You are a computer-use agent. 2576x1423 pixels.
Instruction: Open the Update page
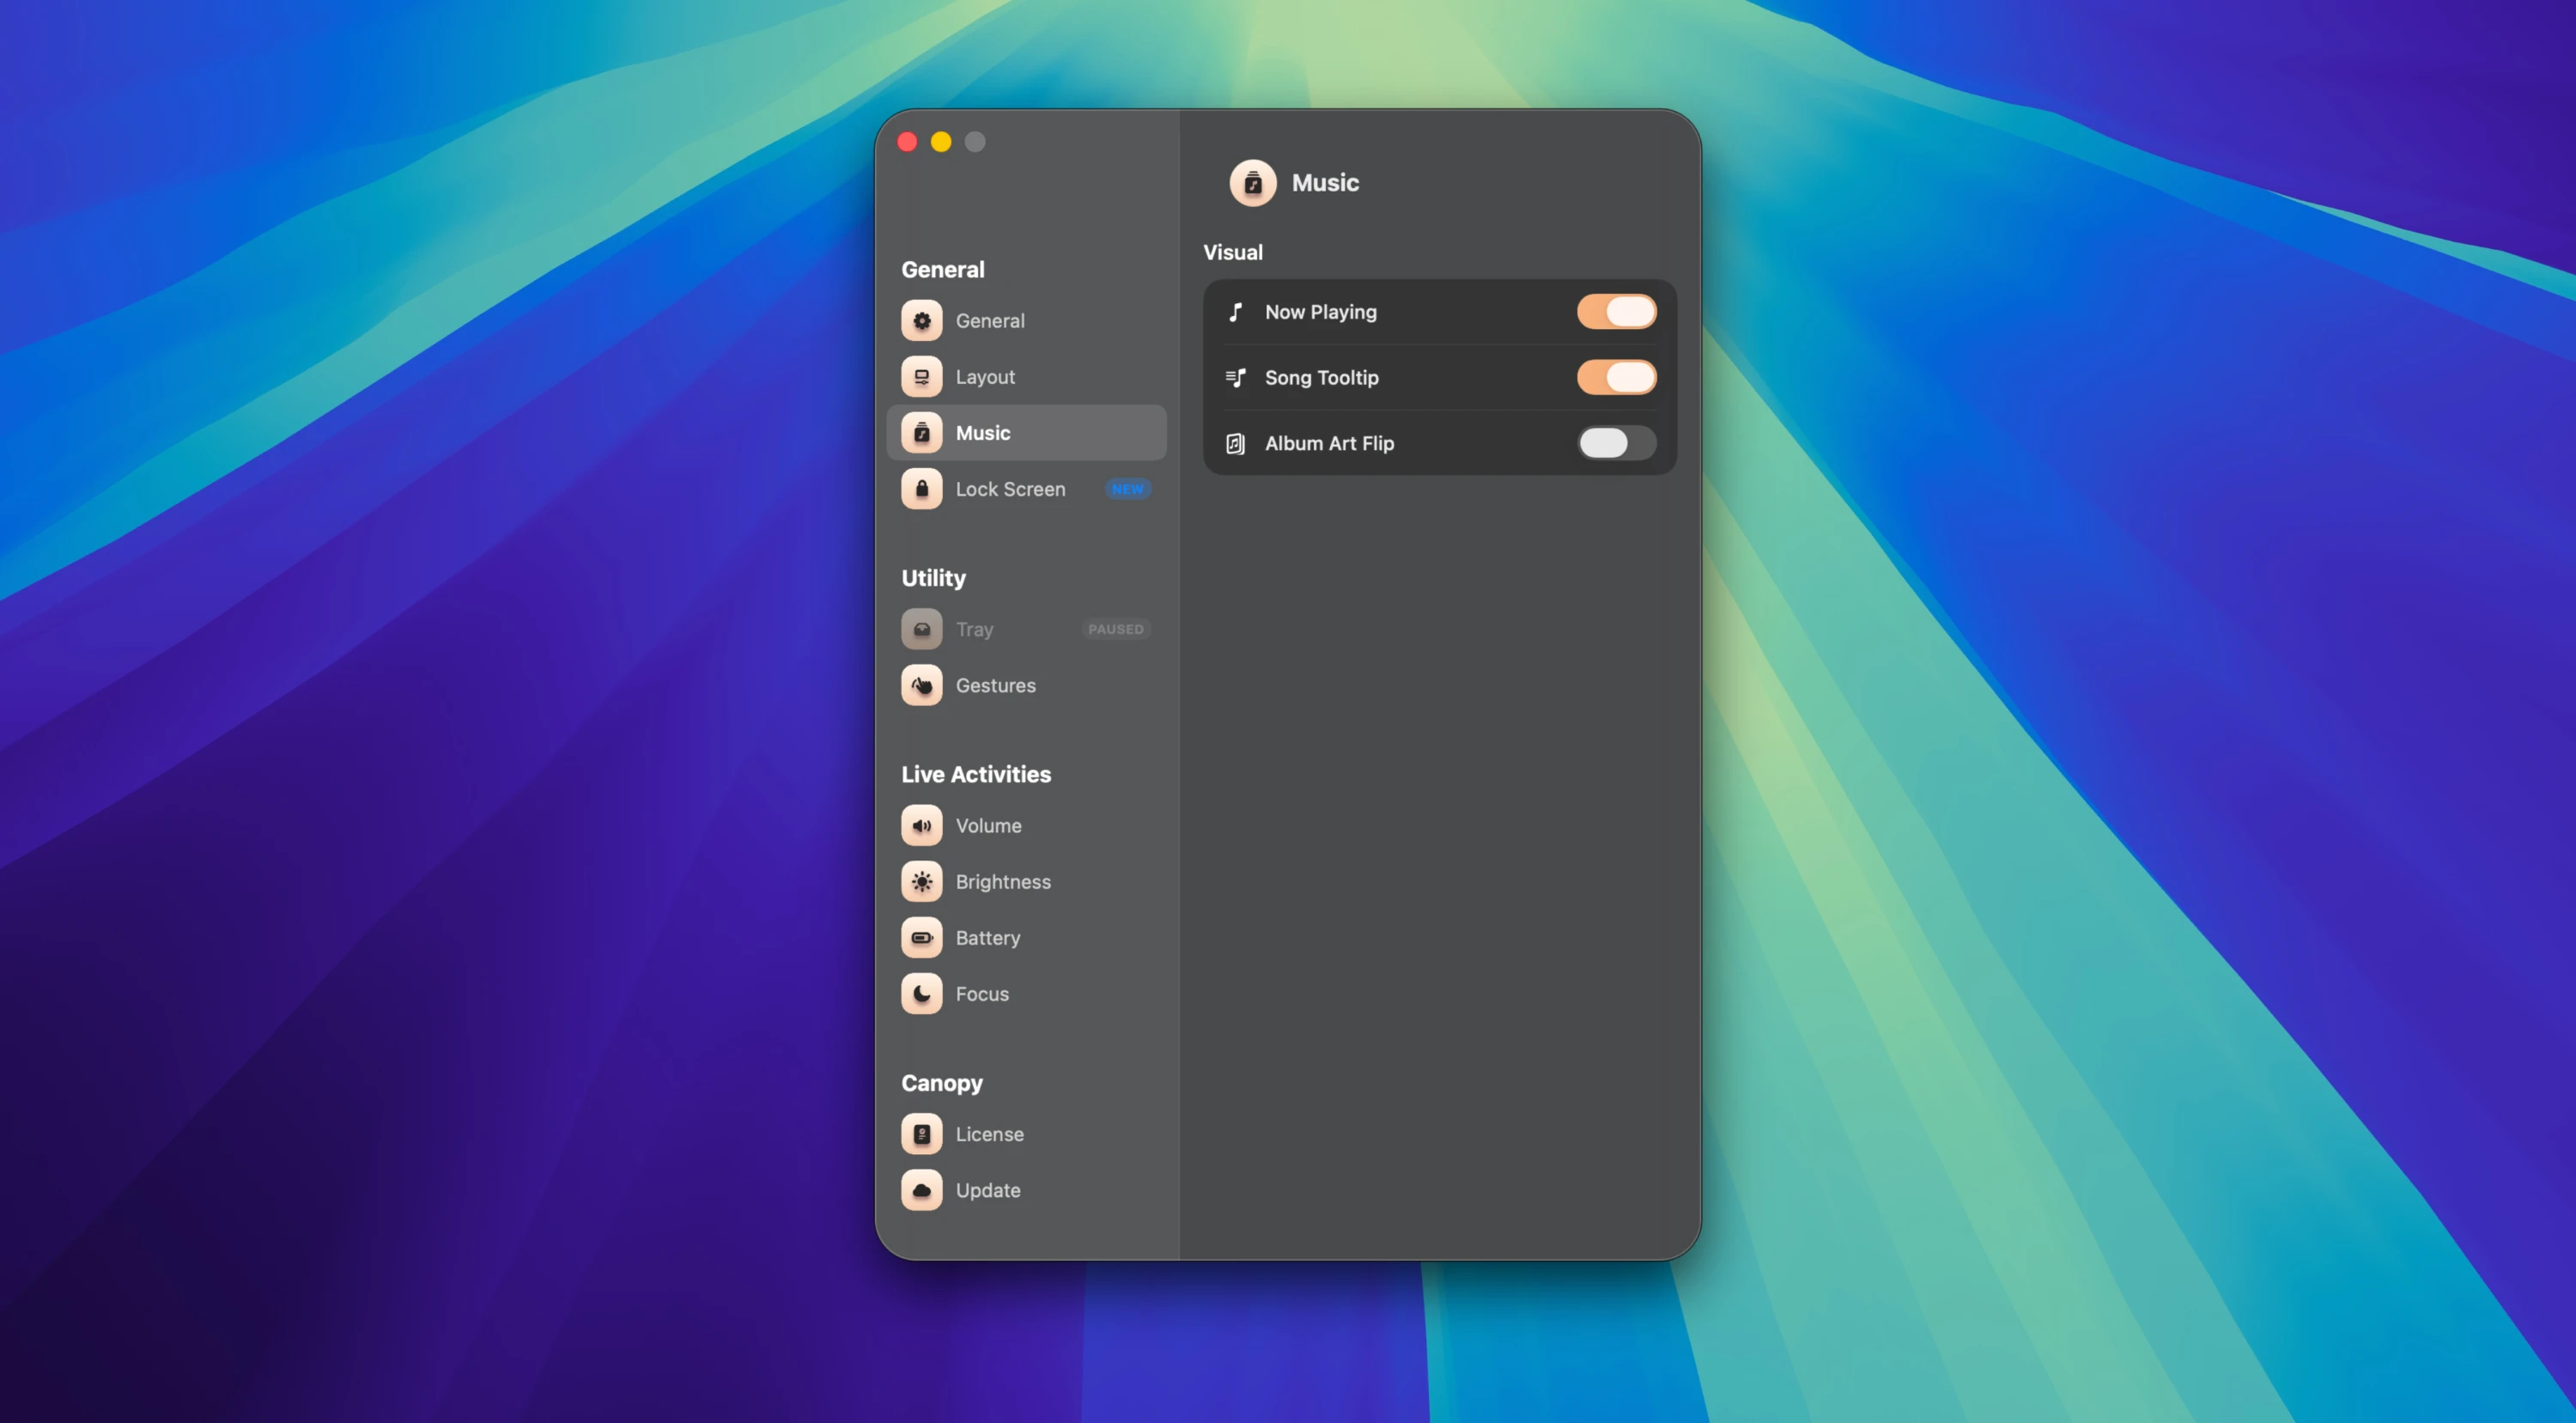tap(1026, 1190)
